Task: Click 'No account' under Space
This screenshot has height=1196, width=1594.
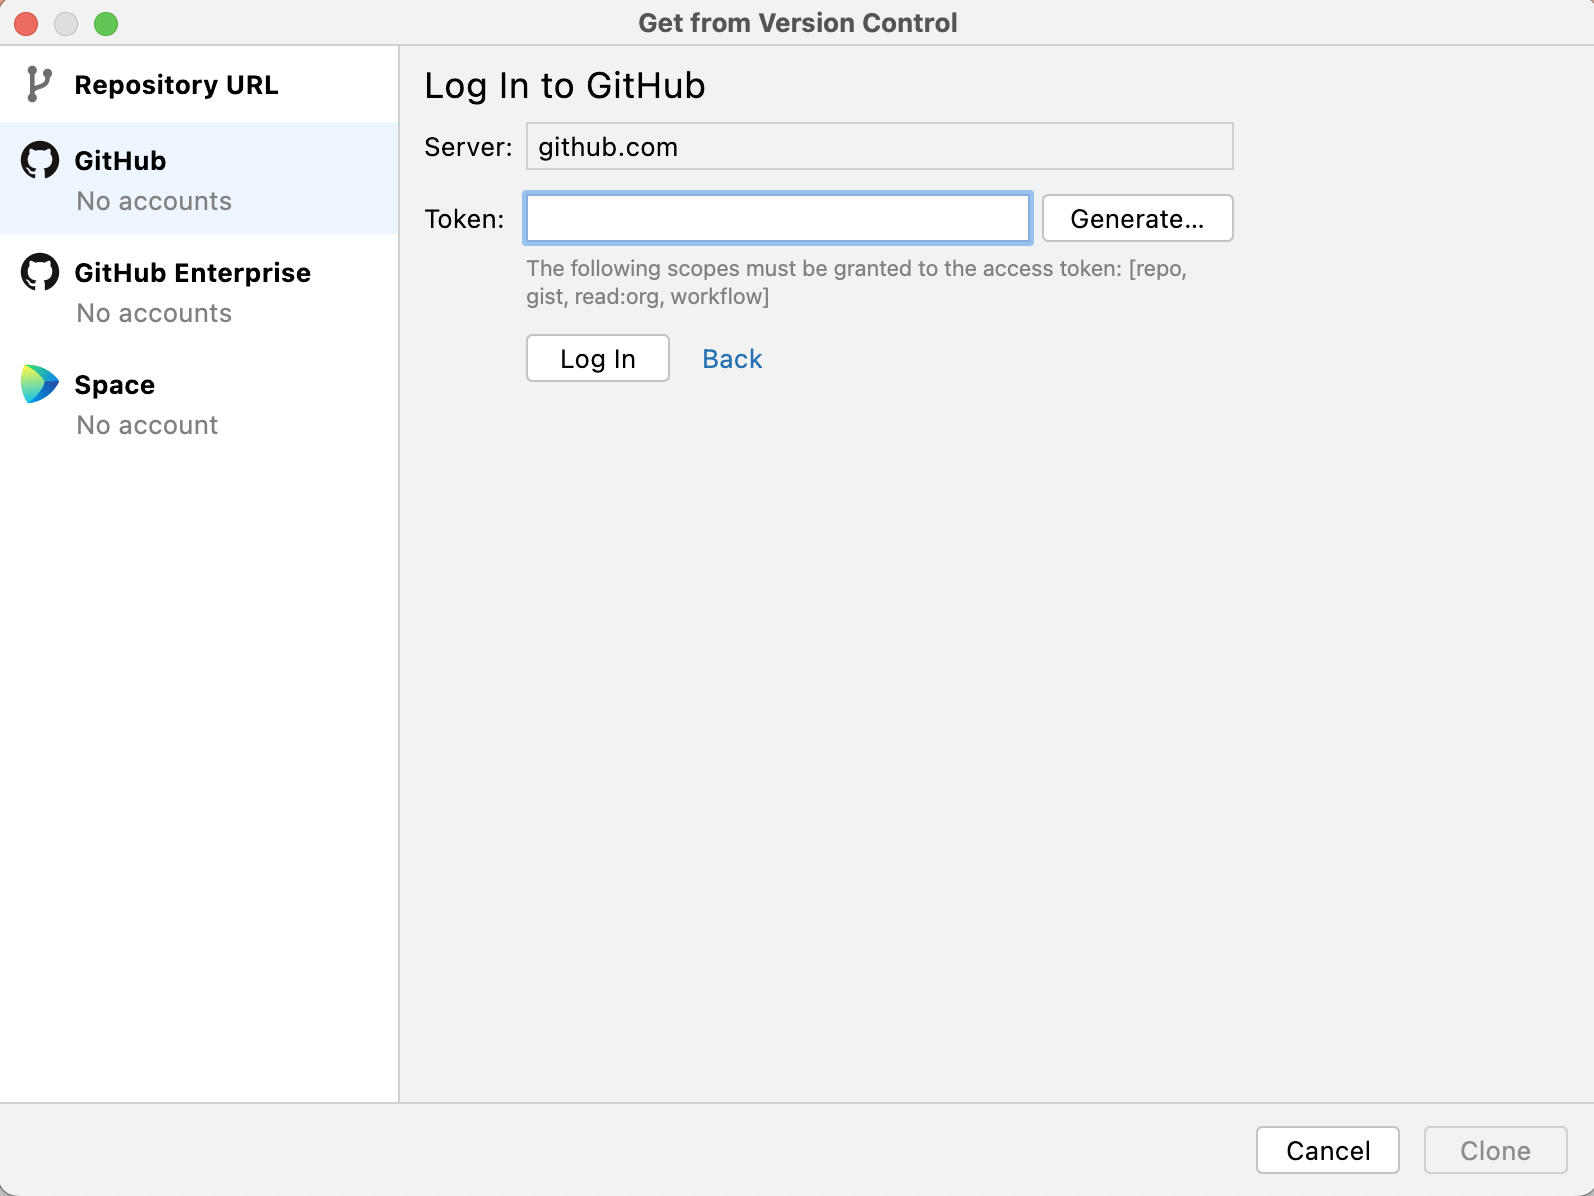Action: 146,424
